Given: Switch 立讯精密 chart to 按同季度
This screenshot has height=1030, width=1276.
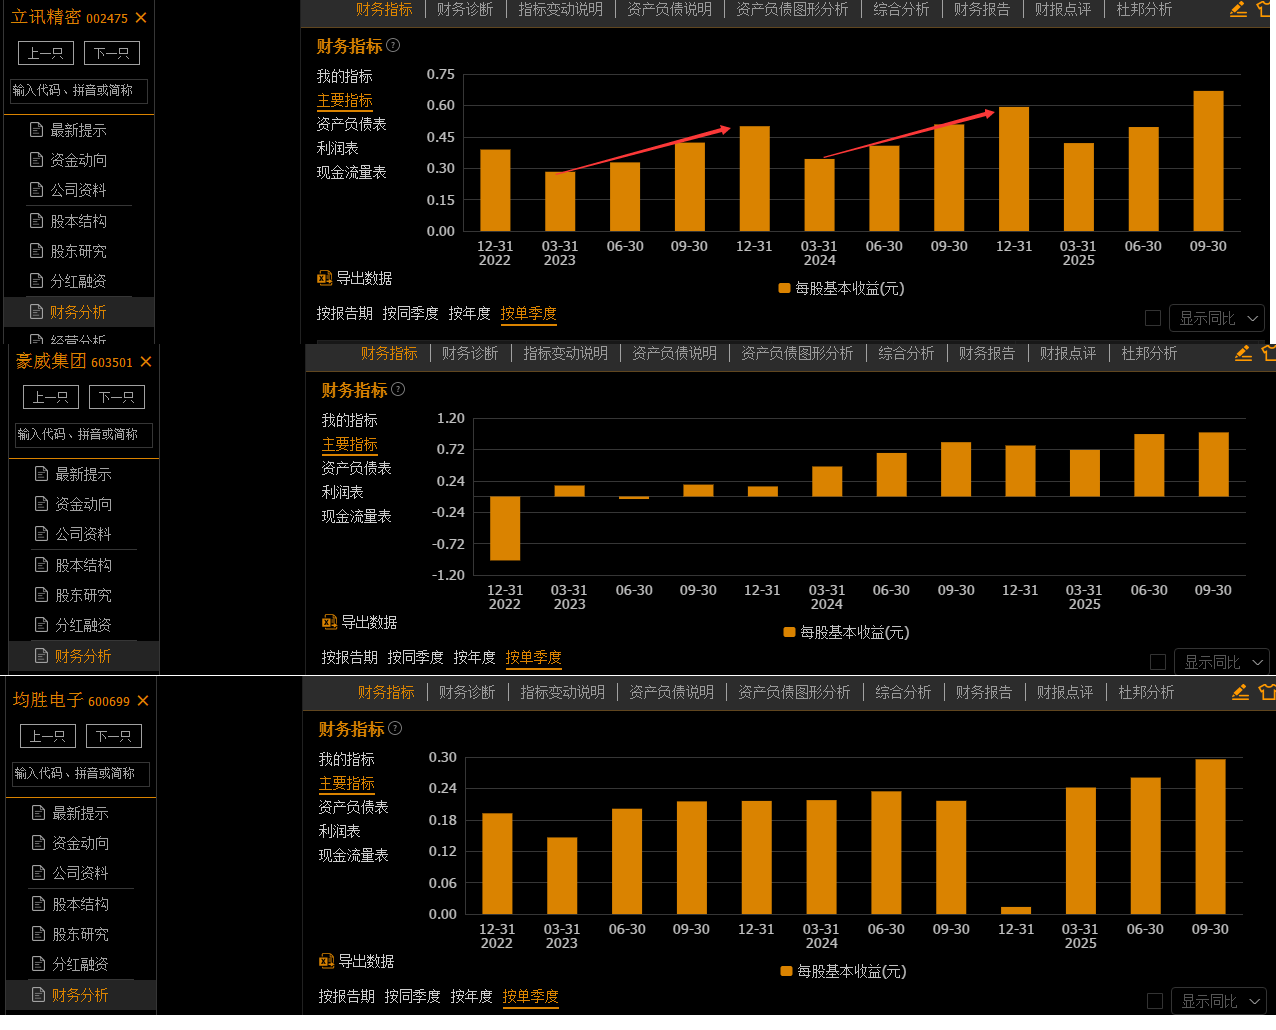Looking at the screenshot, I should click(411, 313).
